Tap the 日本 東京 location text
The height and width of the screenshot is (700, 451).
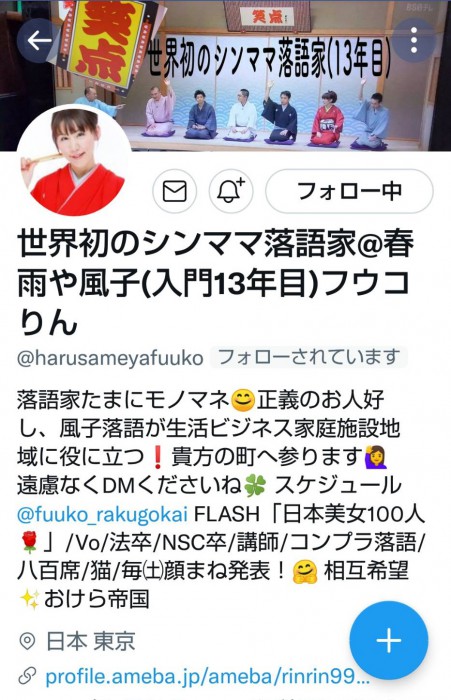point(91,642)
